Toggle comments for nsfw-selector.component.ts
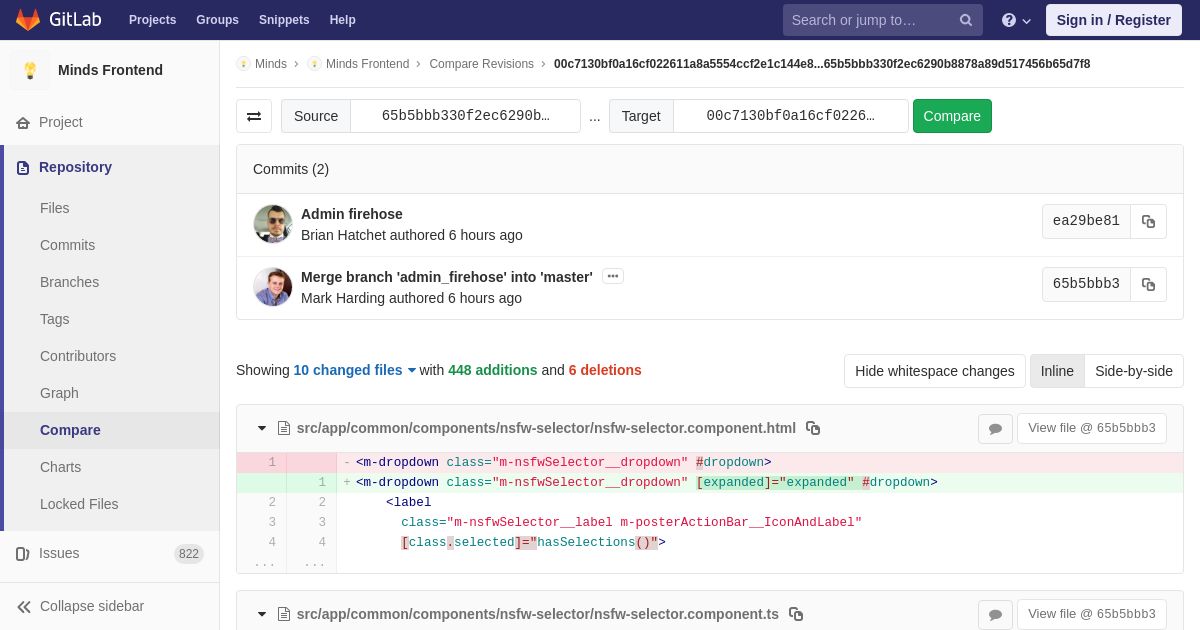 (995, 614)
